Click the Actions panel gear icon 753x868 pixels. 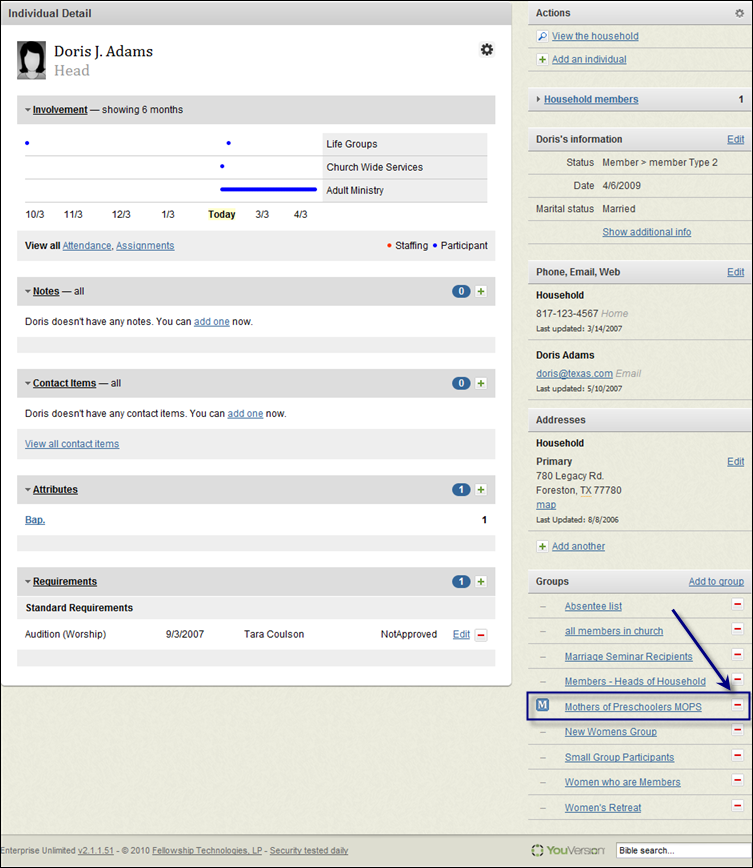click(739, 13)
